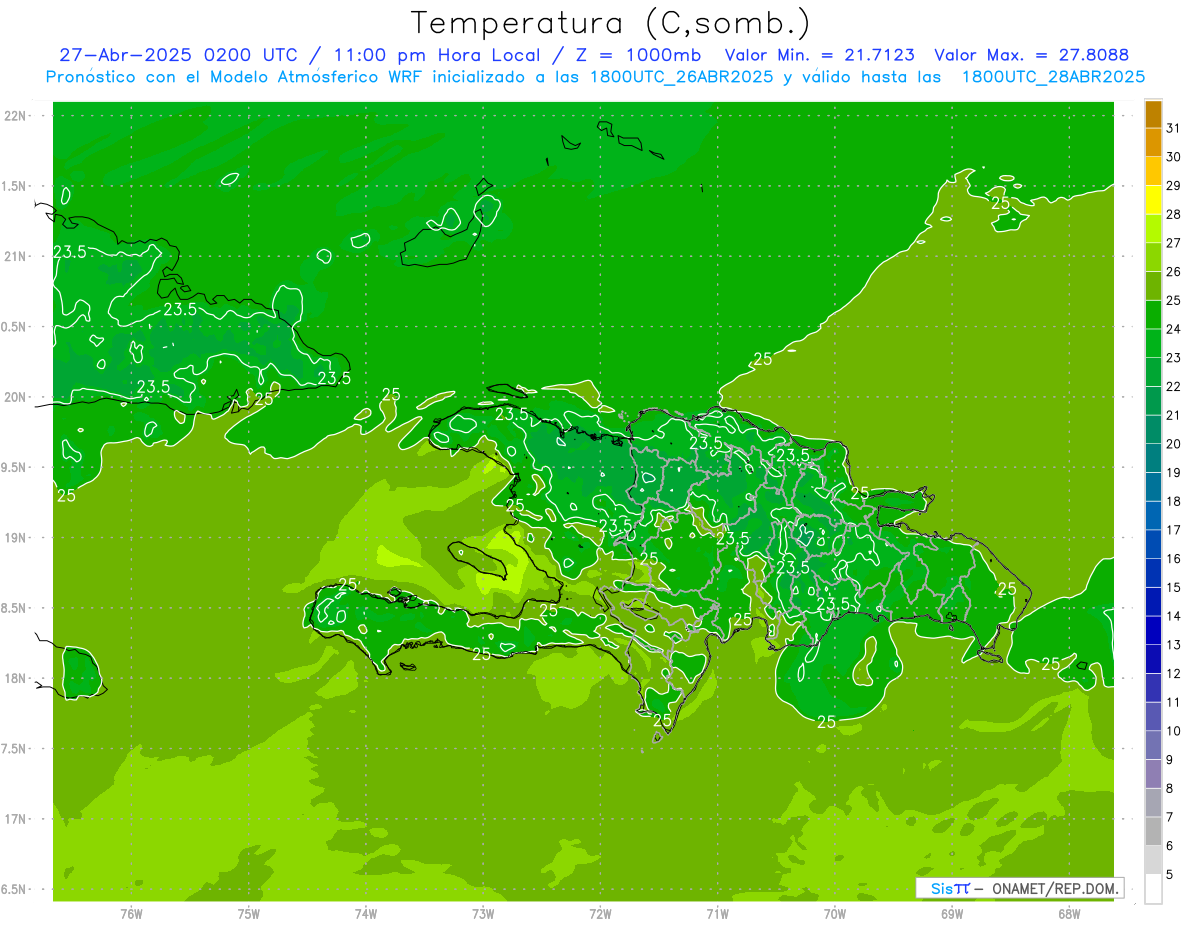Screen dimensions: 1200x927
Task: Pick the orange colorbar segment between 30 and 31
Action: click(1153, 142)
